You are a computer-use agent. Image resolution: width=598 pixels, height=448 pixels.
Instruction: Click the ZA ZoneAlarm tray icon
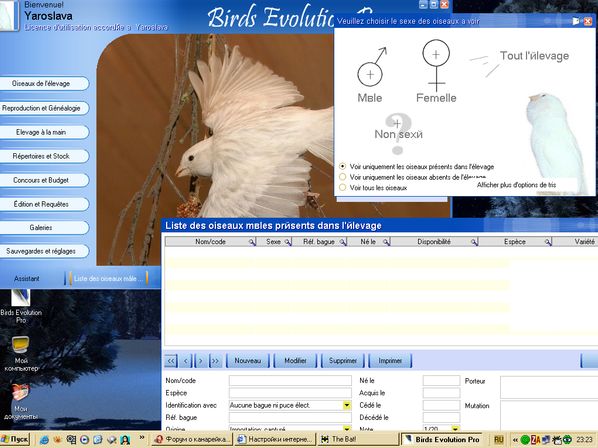pos(535,440)
